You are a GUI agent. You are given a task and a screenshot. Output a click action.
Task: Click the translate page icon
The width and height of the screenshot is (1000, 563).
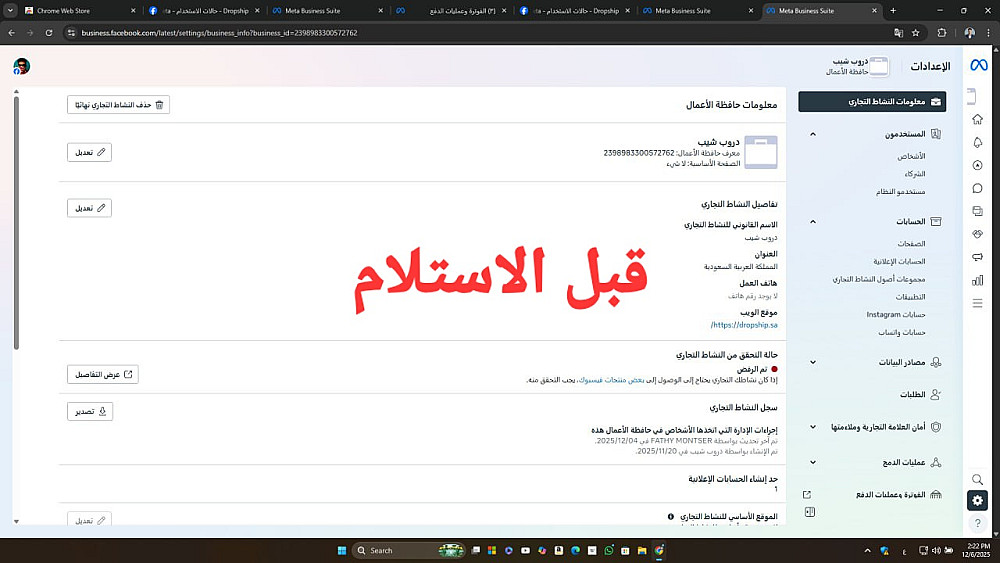point(899,33)
